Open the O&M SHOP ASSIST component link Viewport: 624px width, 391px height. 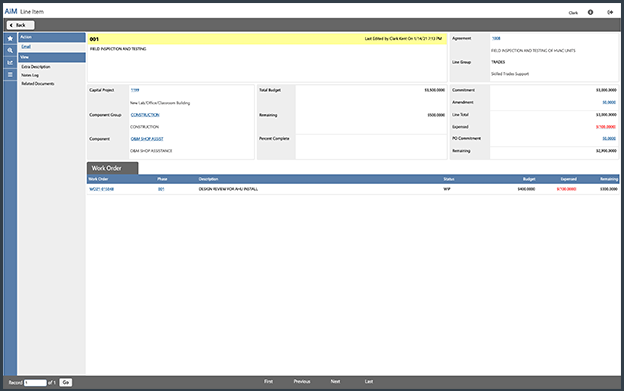[x=147, y=139]
